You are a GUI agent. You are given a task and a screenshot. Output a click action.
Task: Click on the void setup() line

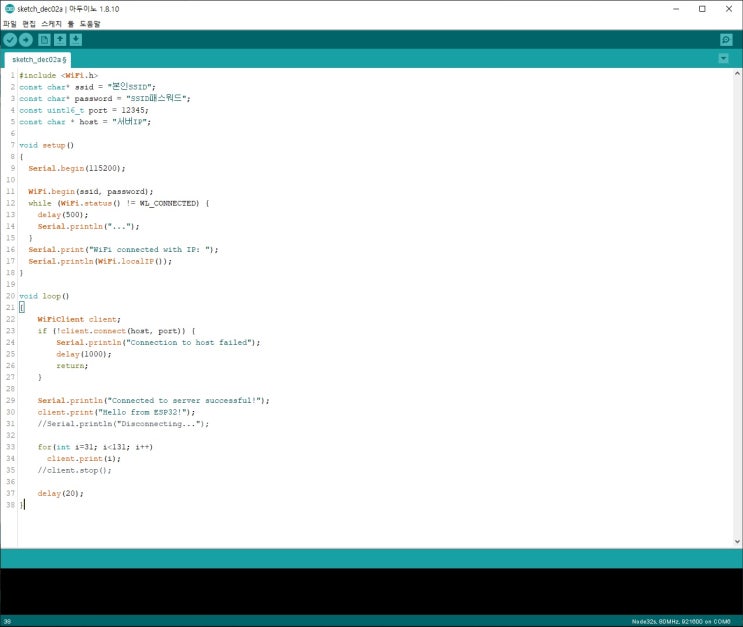[47, 145]
